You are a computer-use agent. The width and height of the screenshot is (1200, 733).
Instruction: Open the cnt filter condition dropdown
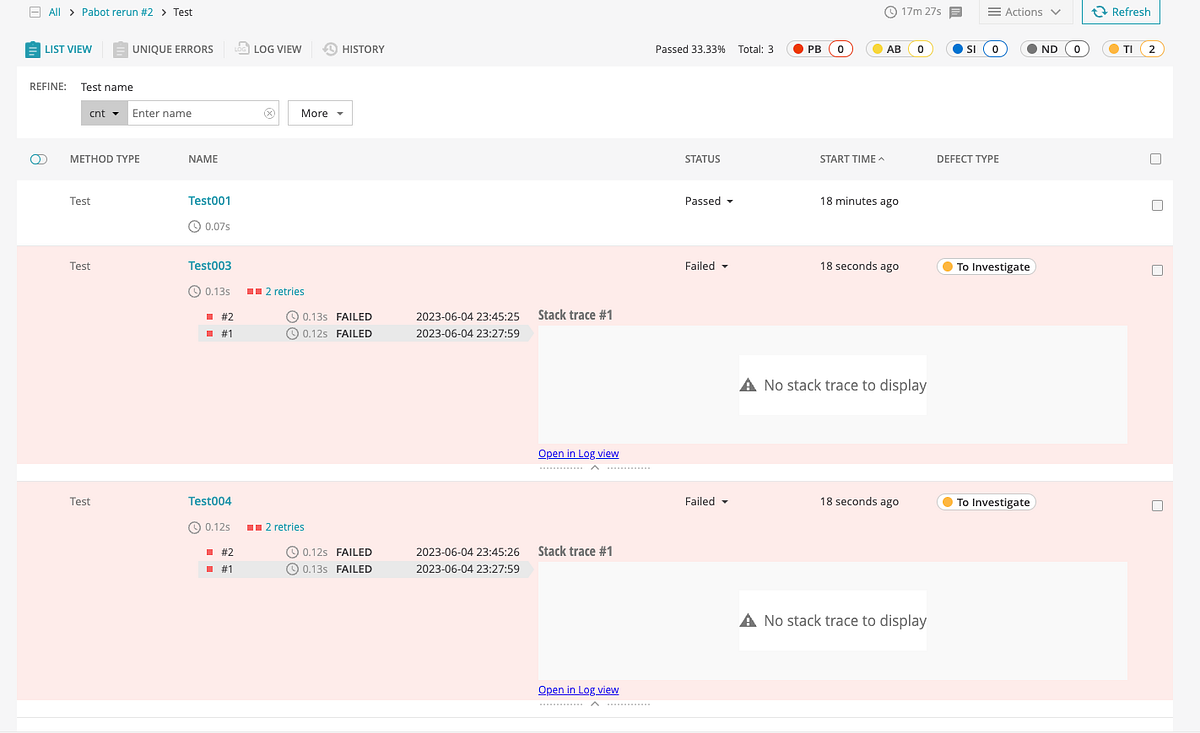[x=103, y=113]
